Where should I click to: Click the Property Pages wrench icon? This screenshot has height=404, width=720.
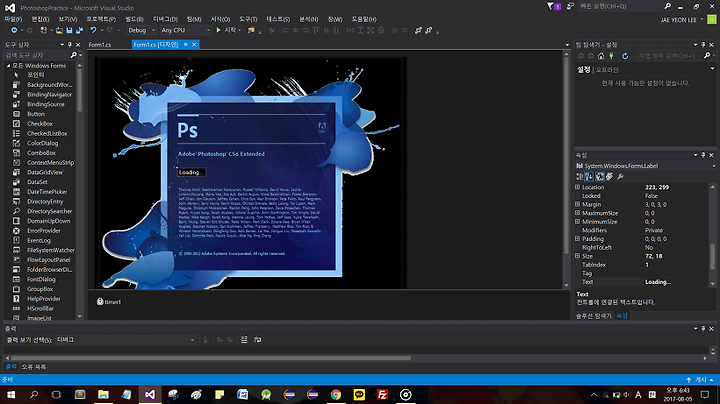pos(620,176)
